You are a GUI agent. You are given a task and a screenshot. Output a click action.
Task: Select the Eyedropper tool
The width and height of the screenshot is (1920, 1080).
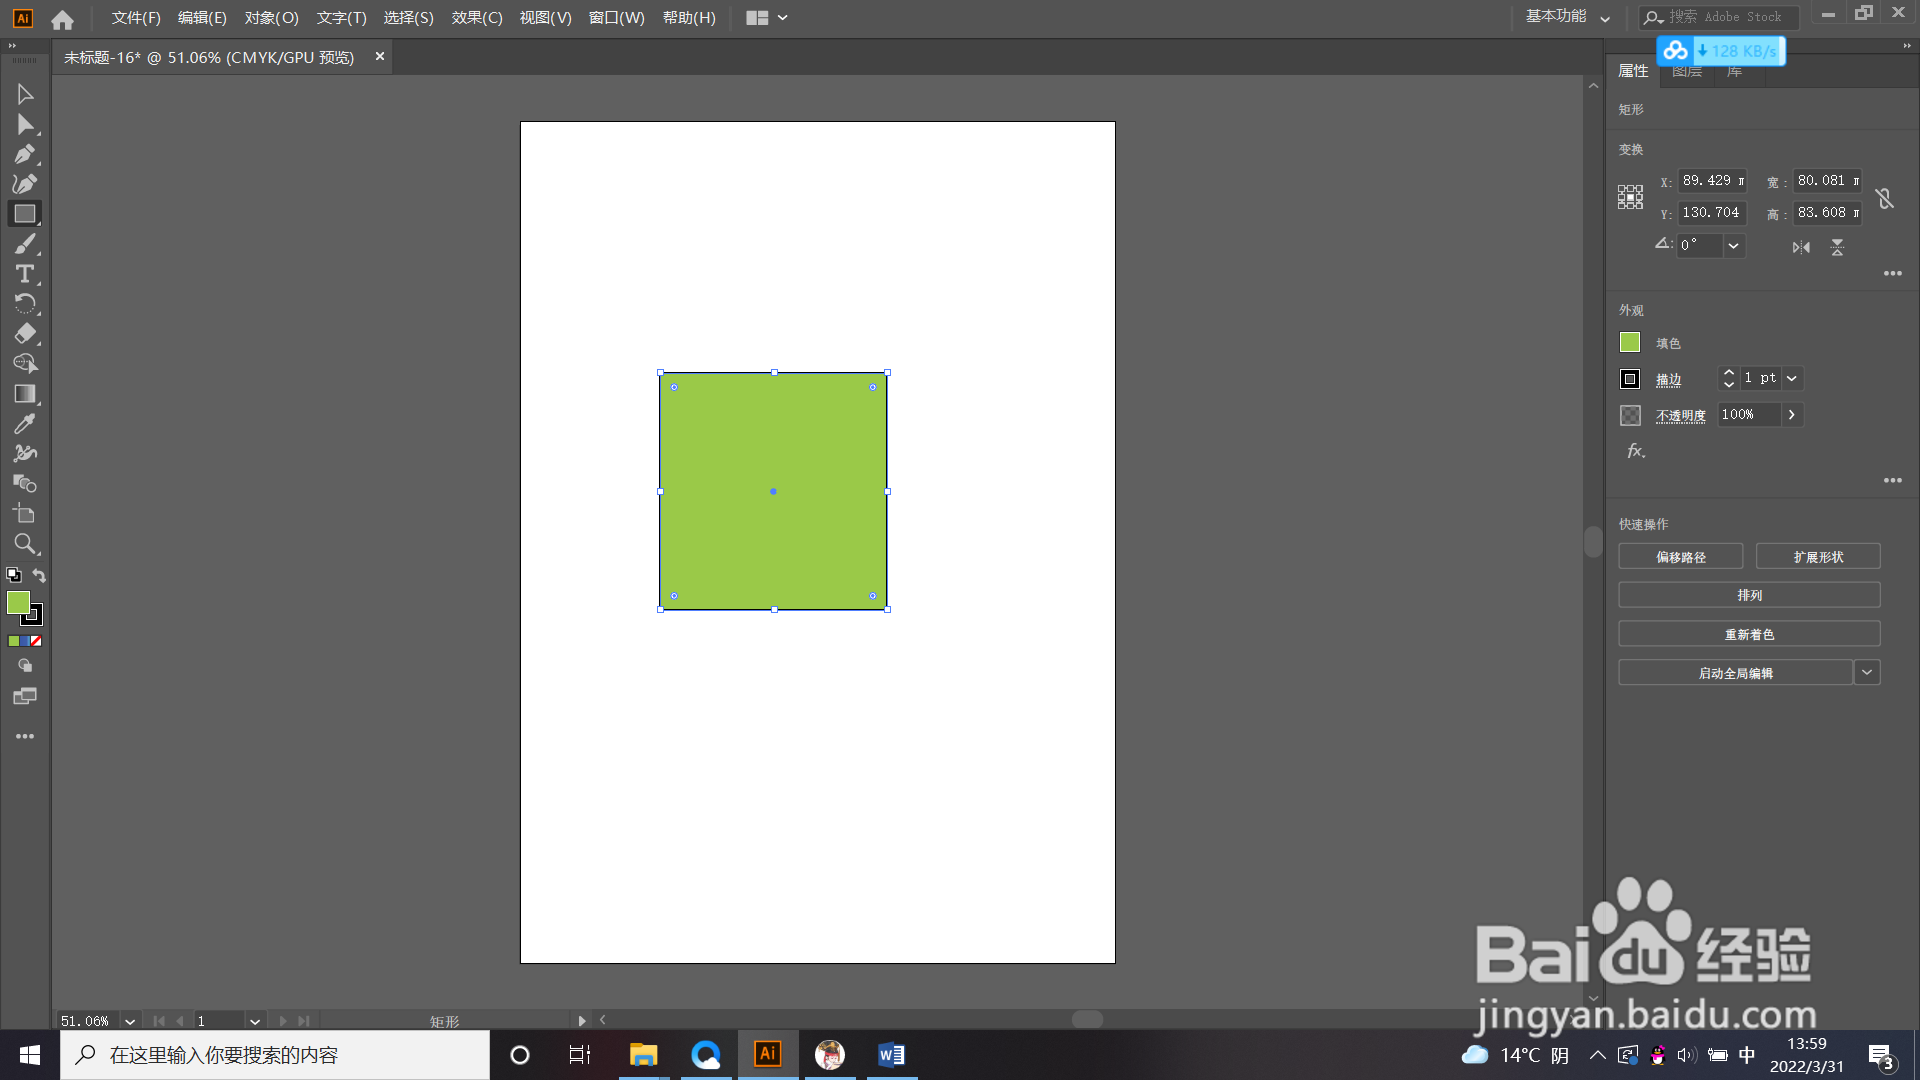(25, 424)
